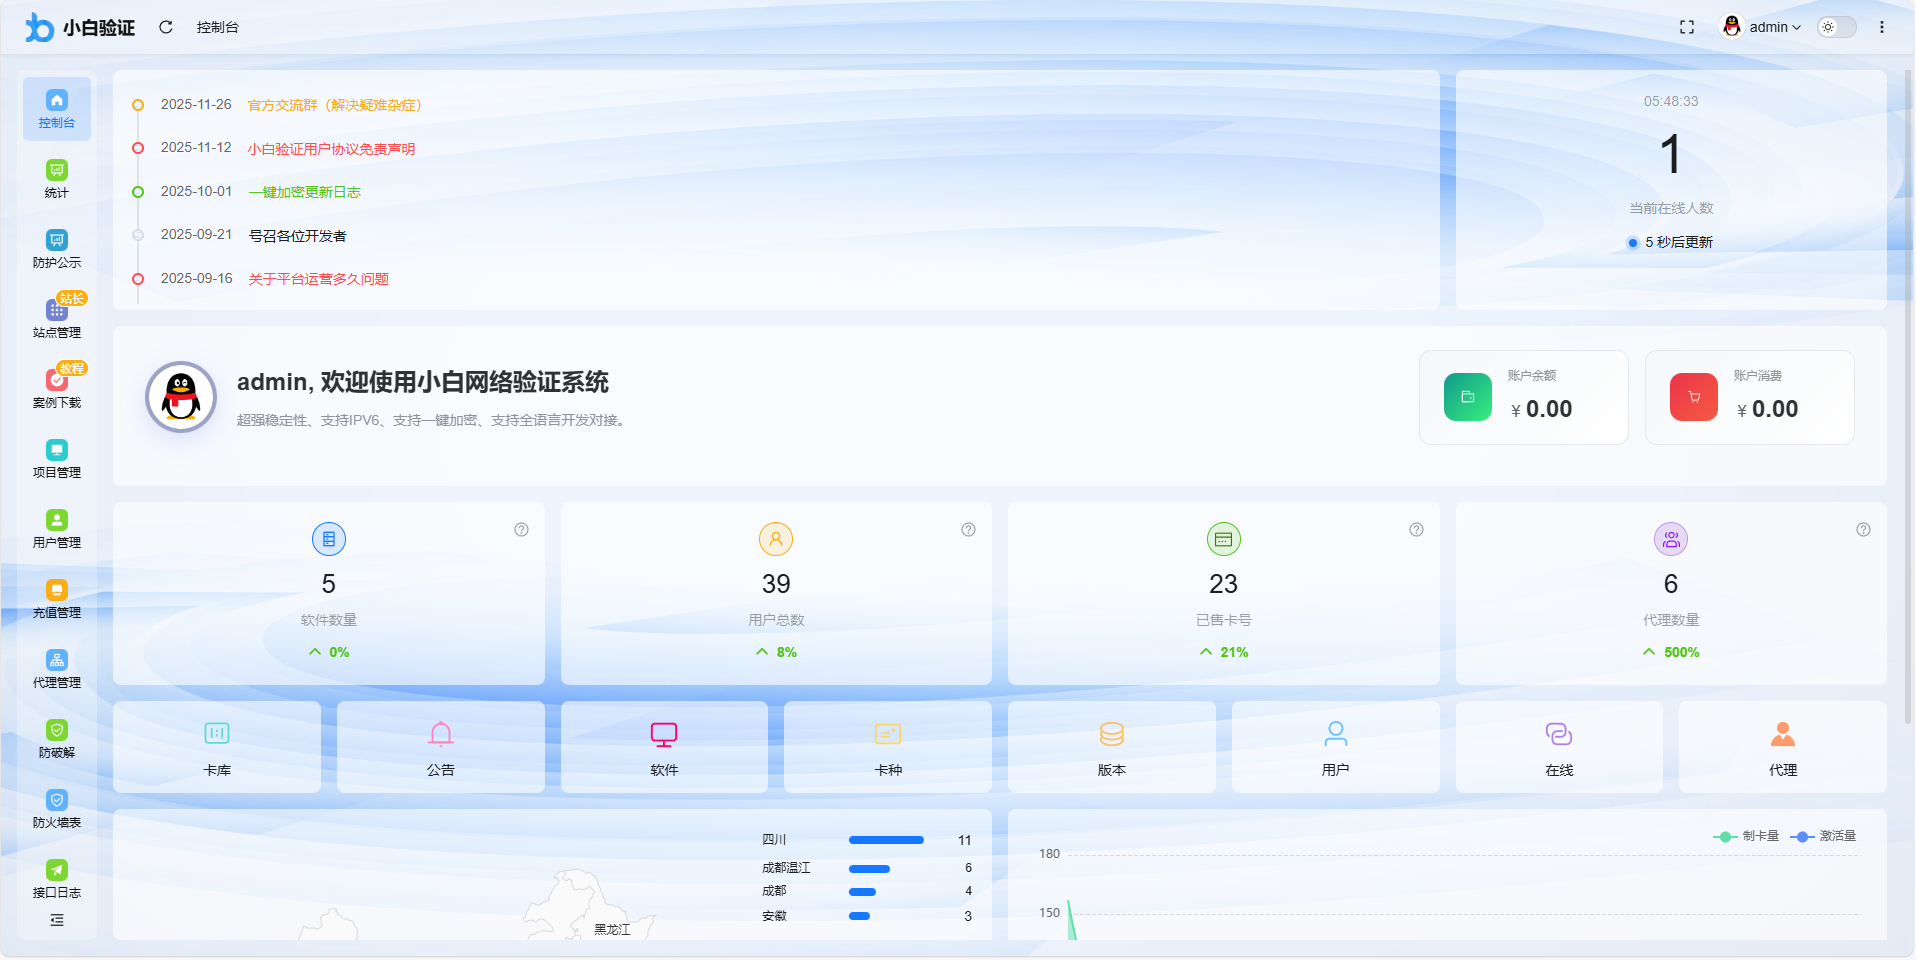
Task: Refresh the page with the reload icon
Action: (166, 27)
